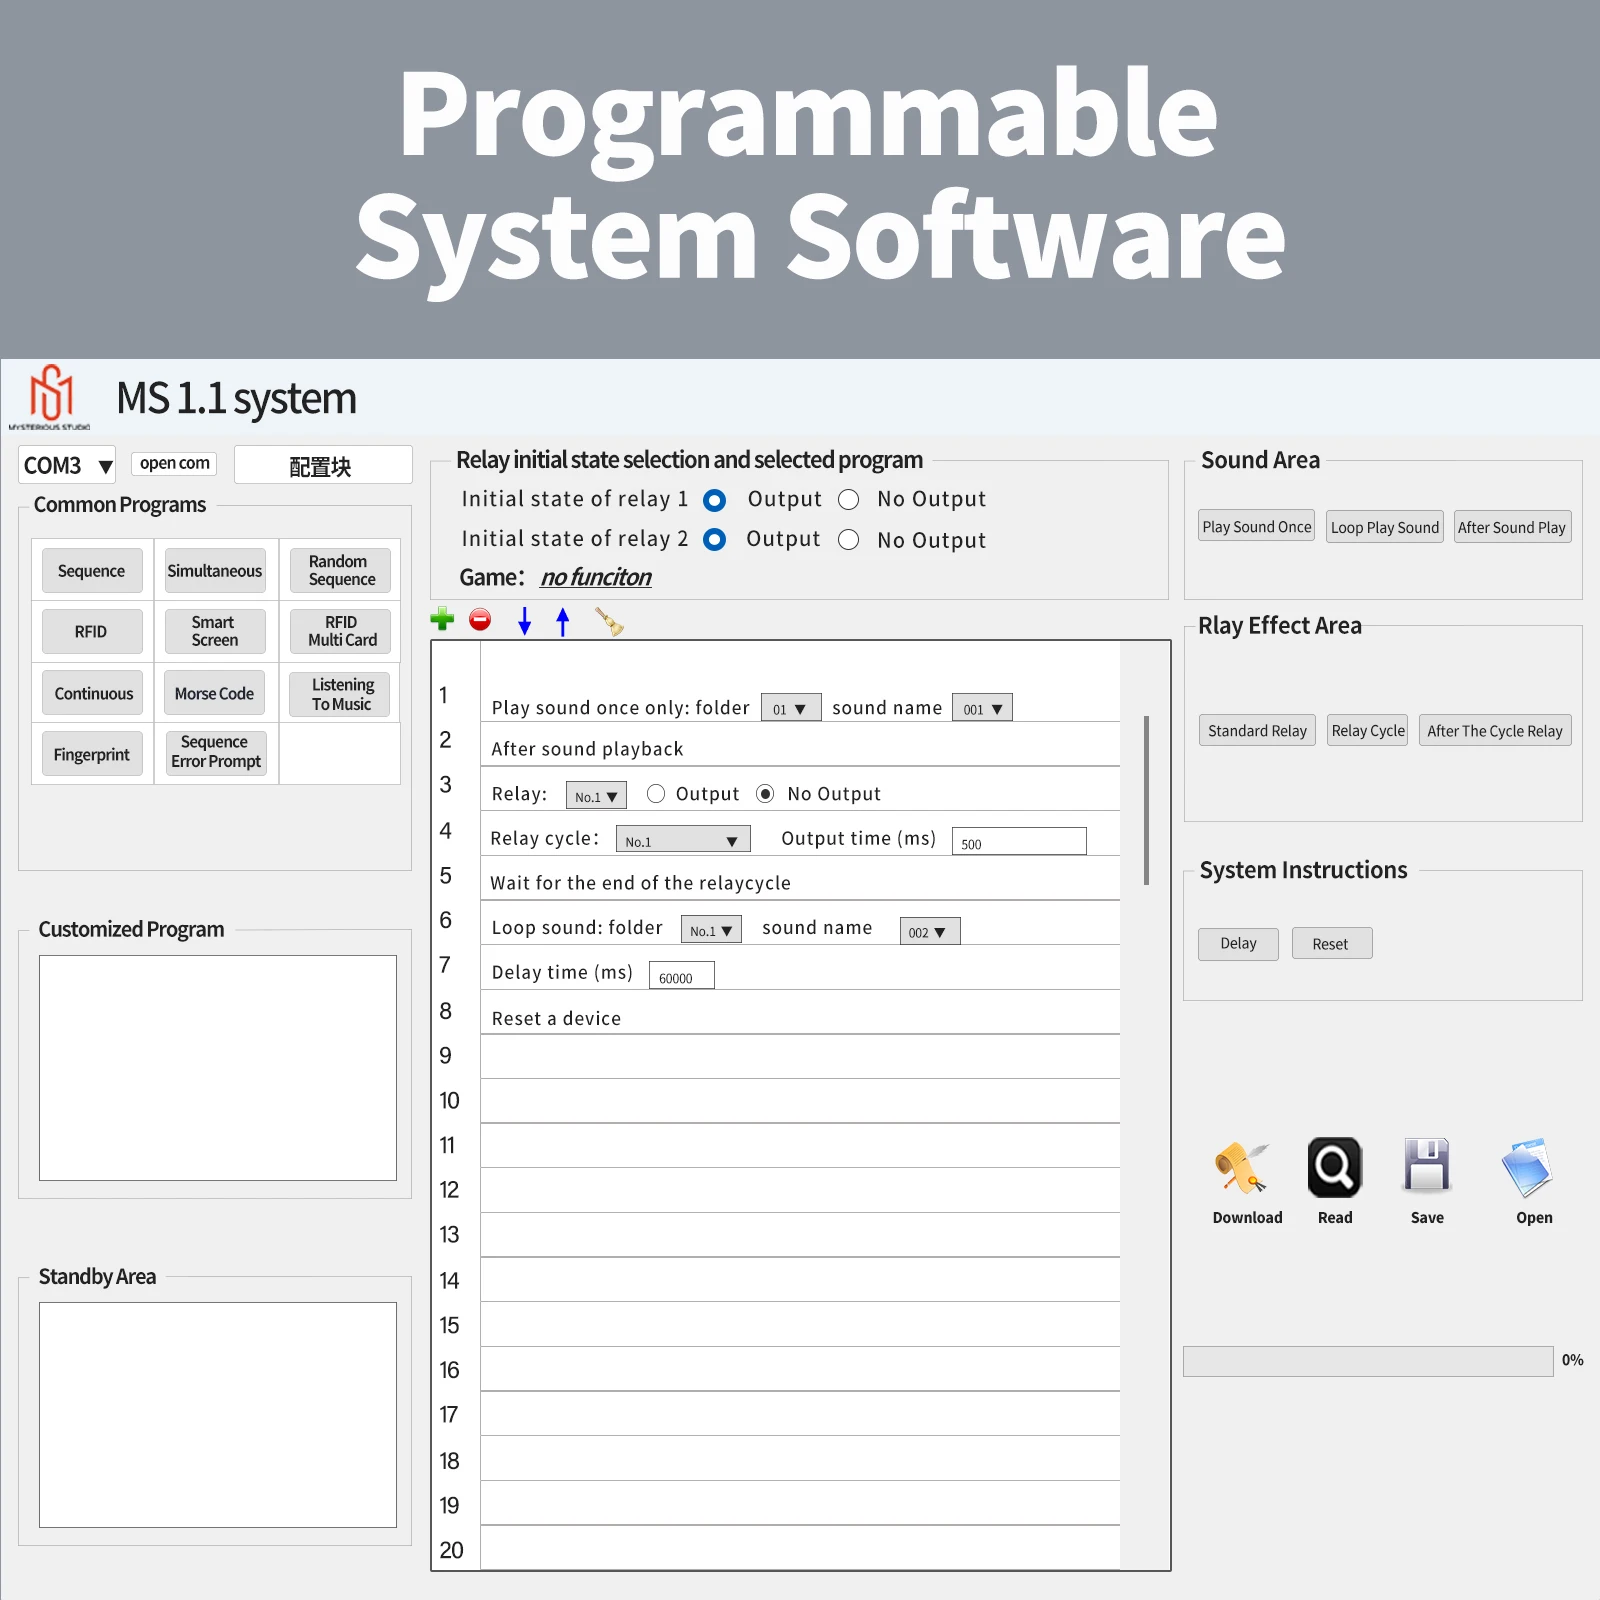Click the open com button

coord(174,463)
